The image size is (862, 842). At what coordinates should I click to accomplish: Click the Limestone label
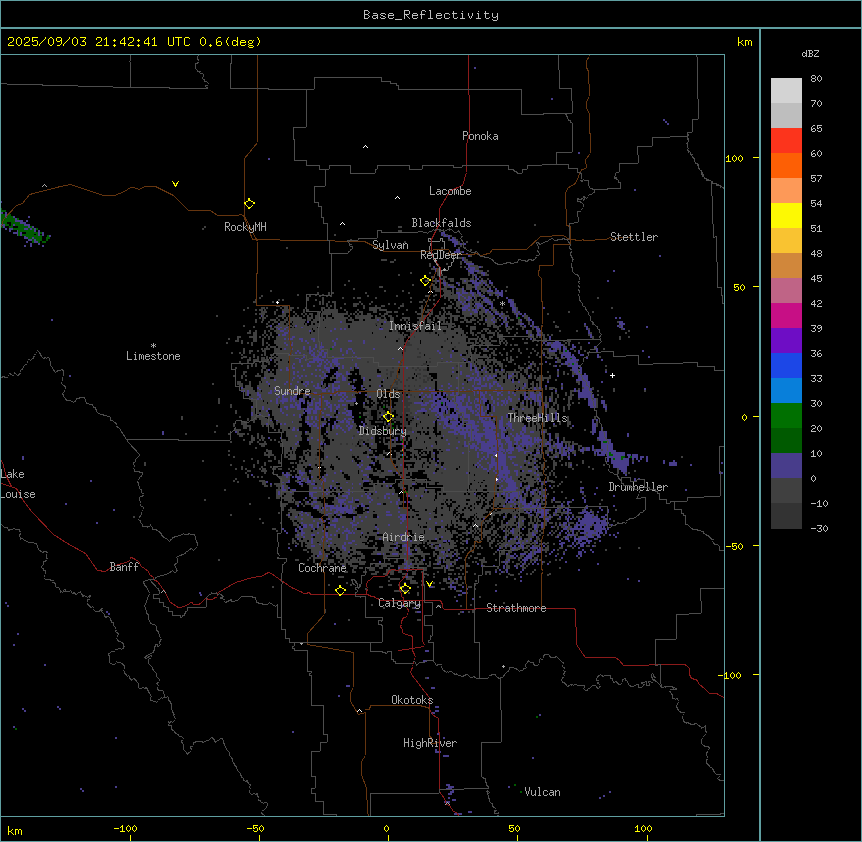pos(153,356)
